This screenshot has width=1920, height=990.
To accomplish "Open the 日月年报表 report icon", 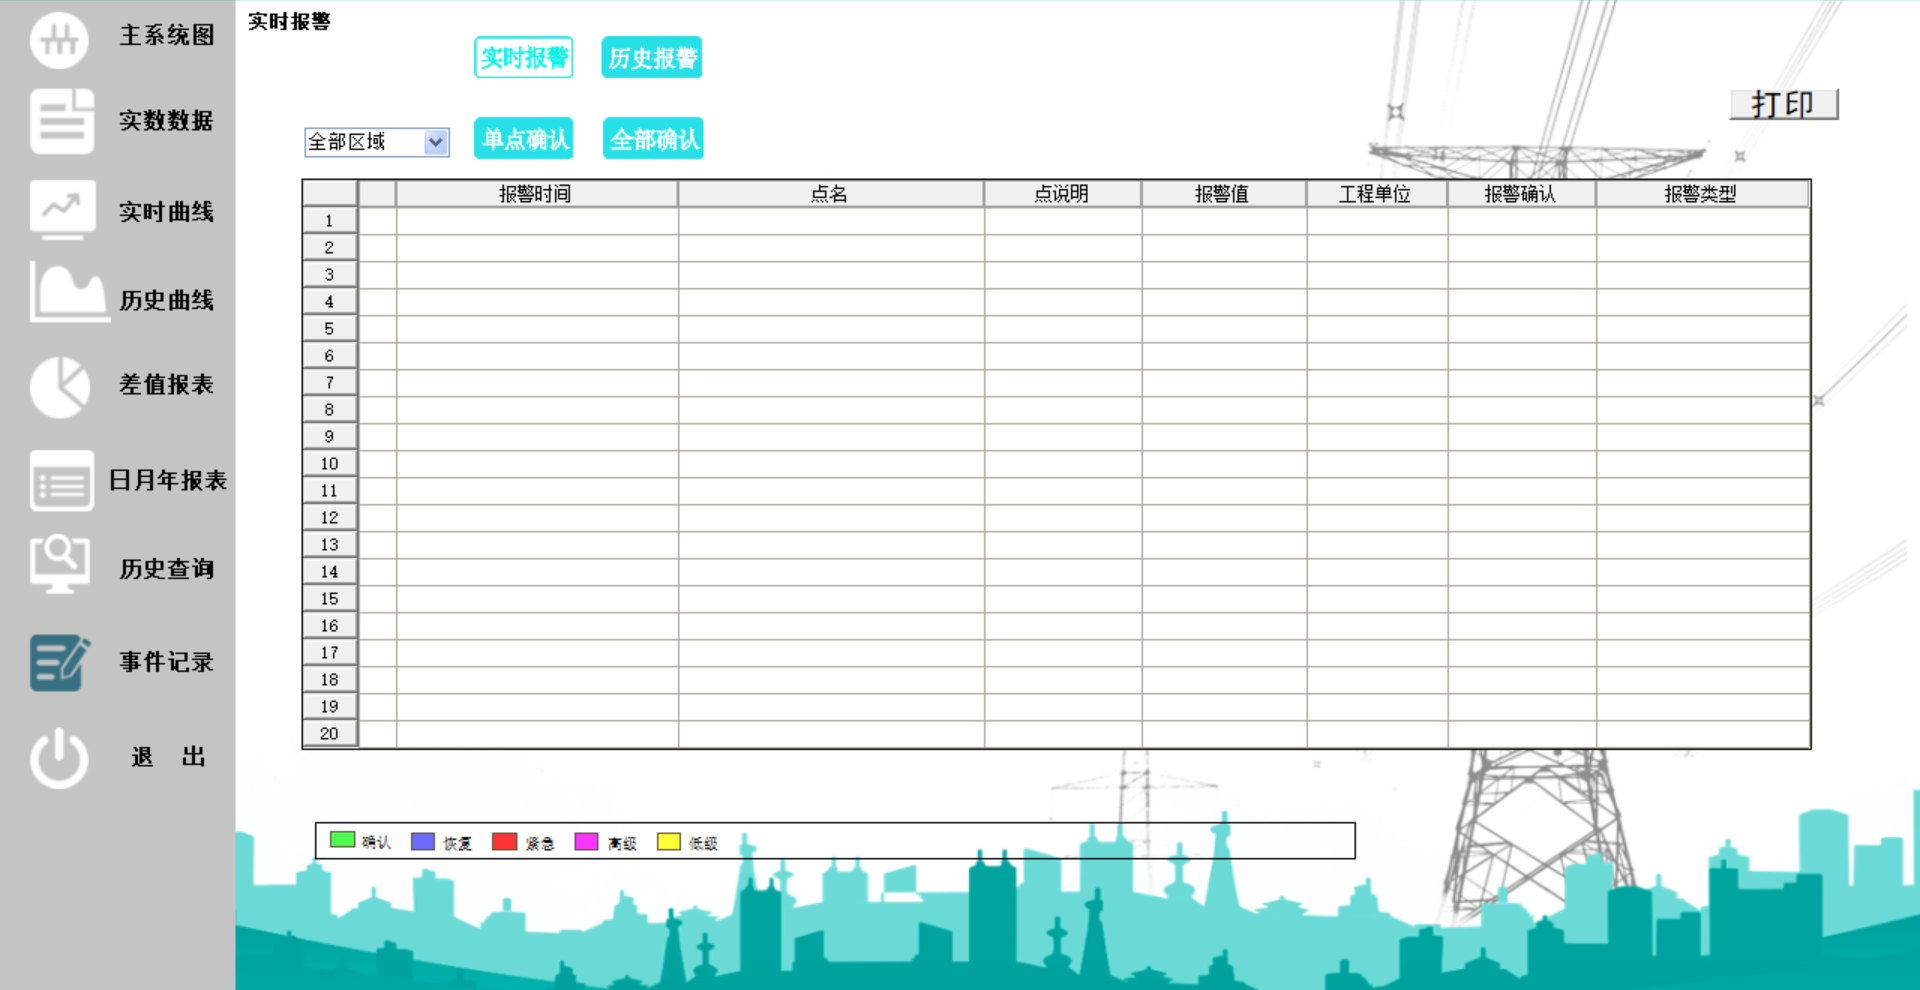I will point(60,481).
